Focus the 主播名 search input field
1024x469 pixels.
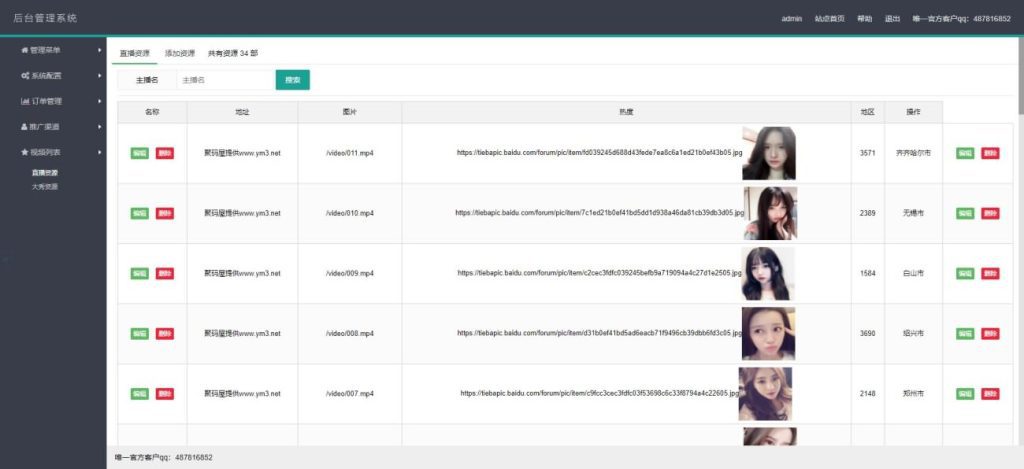[225, 80]
